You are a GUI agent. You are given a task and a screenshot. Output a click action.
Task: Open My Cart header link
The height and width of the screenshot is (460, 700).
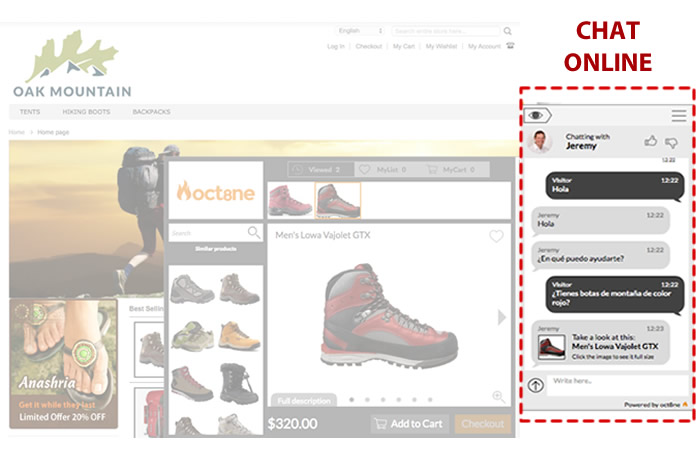pyautogui.click(x=404, y=46)
